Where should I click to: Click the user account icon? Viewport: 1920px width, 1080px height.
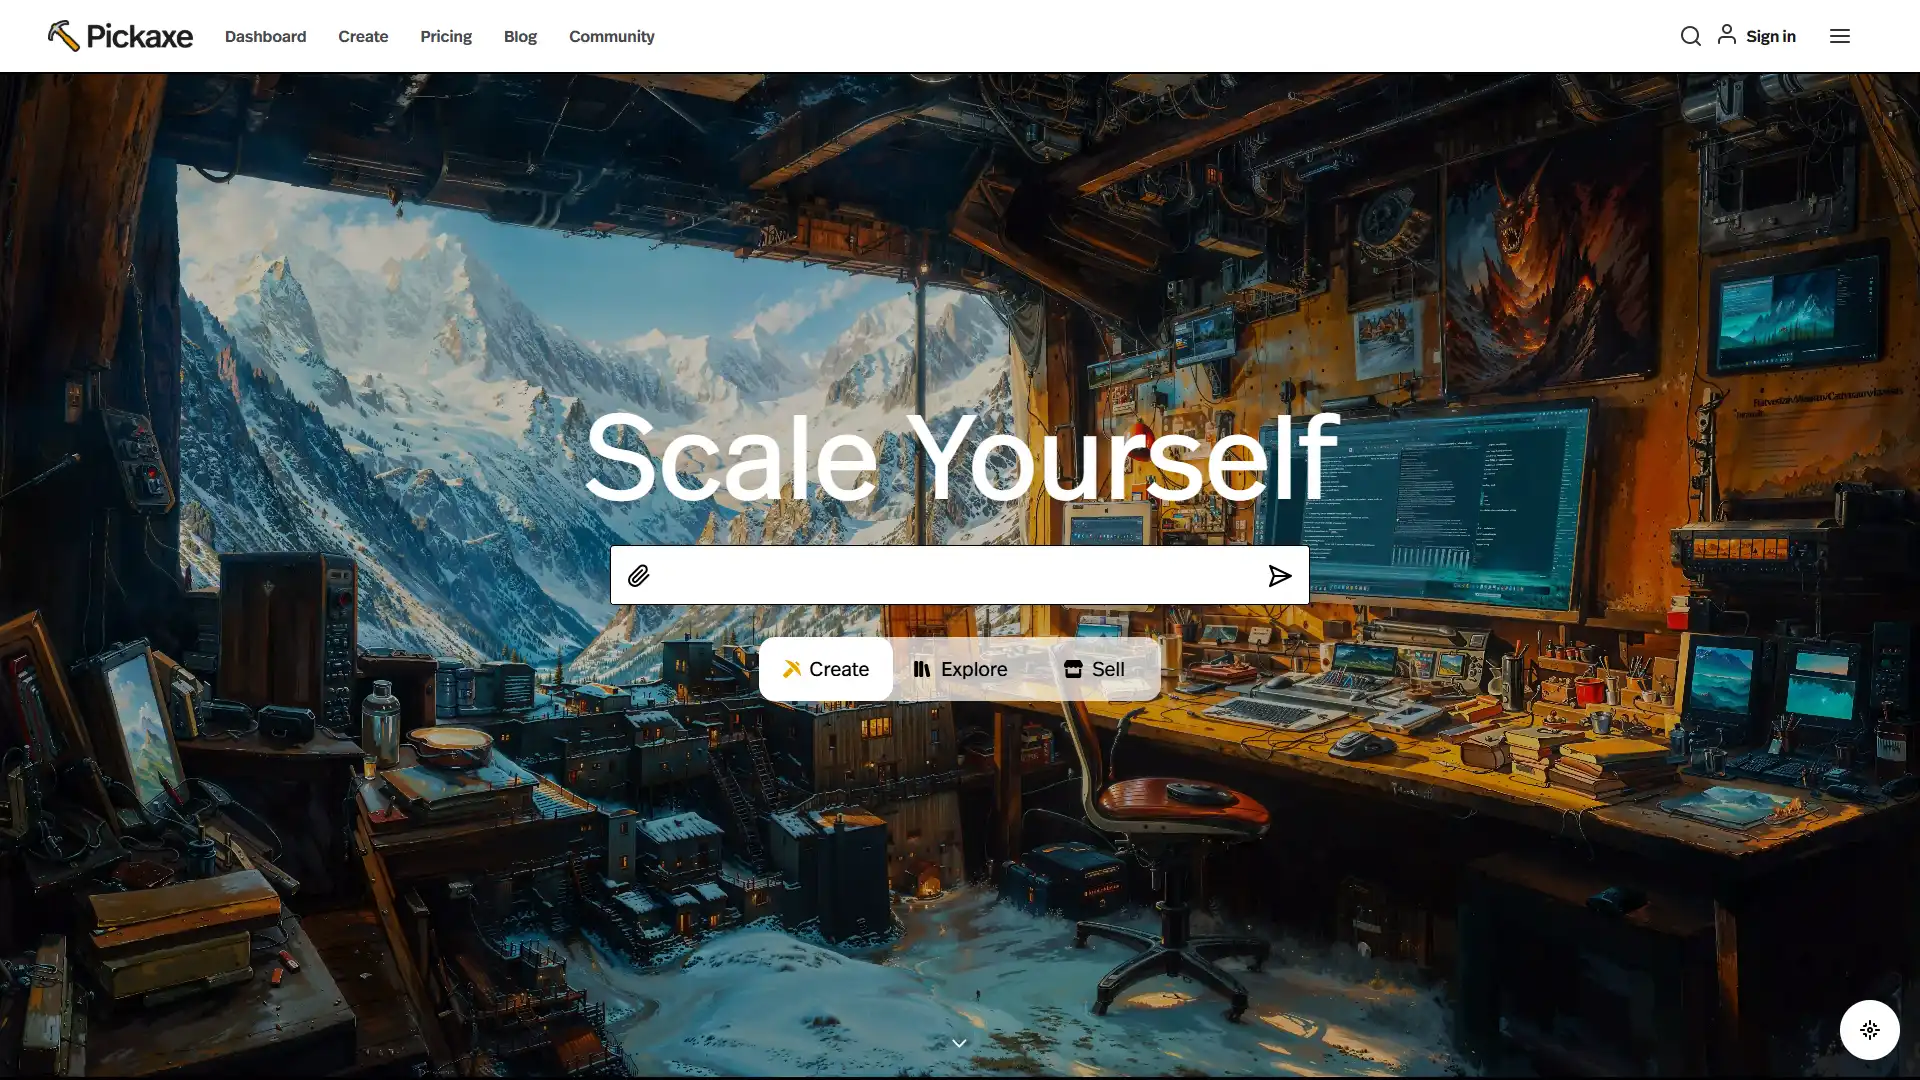pyautogui.click(x=1727, y=34)
